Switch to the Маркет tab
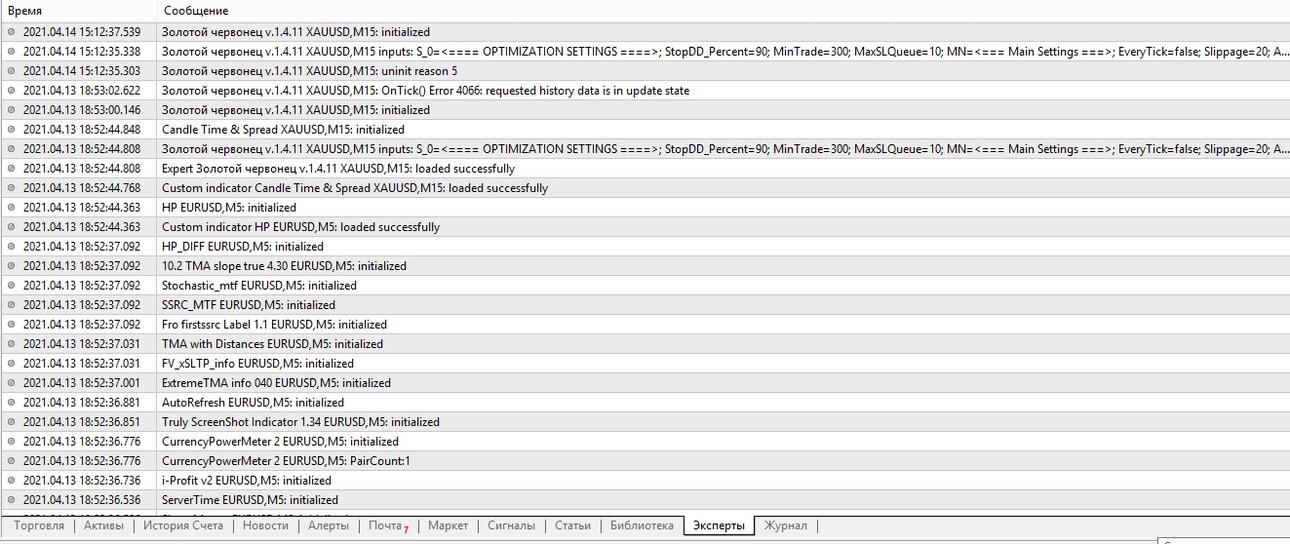 pyautogui.click(x=448, y=525)
